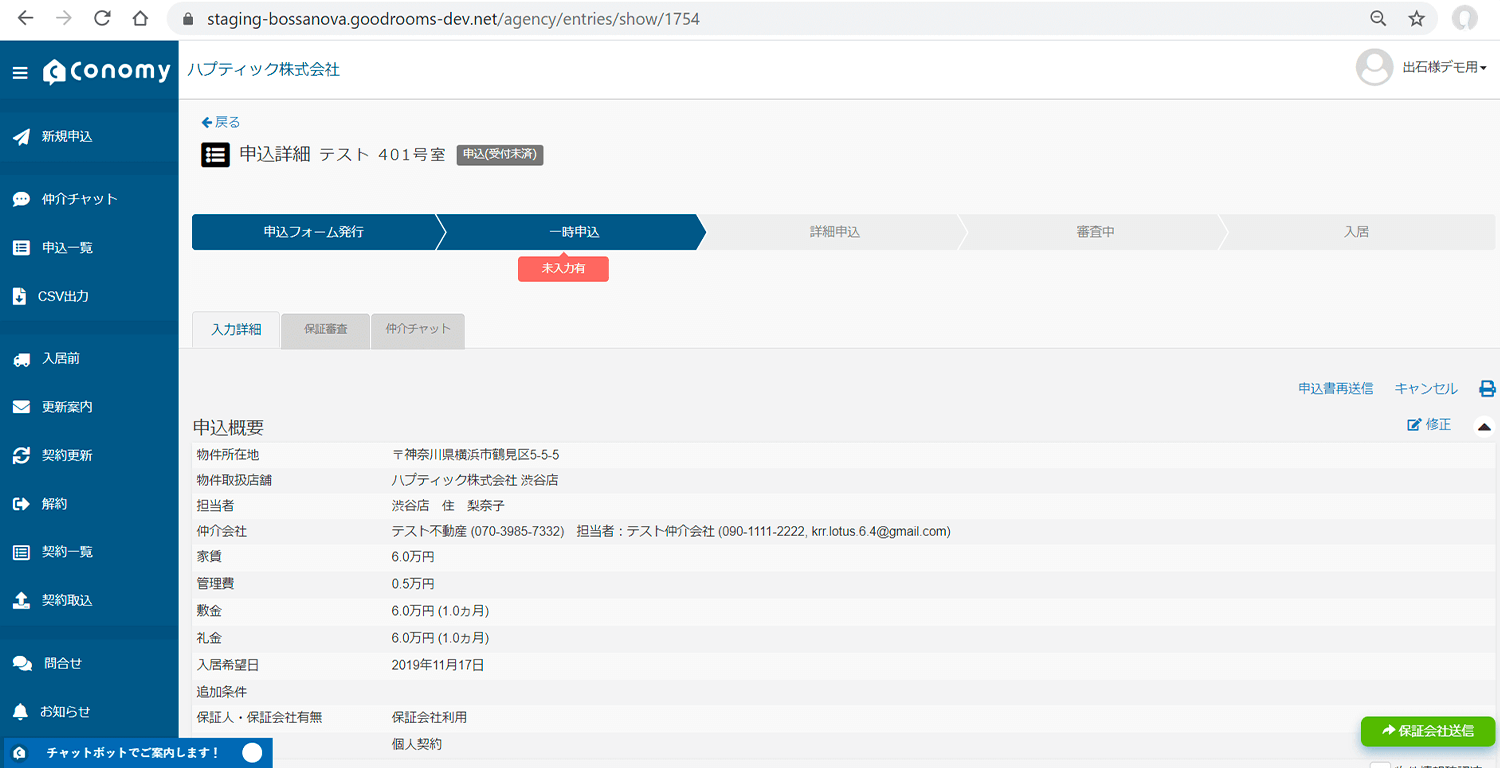Viewport: 1500px width, 768px height.
Task: Bookmark this page with the star icon
Action: click(1416, 19)
